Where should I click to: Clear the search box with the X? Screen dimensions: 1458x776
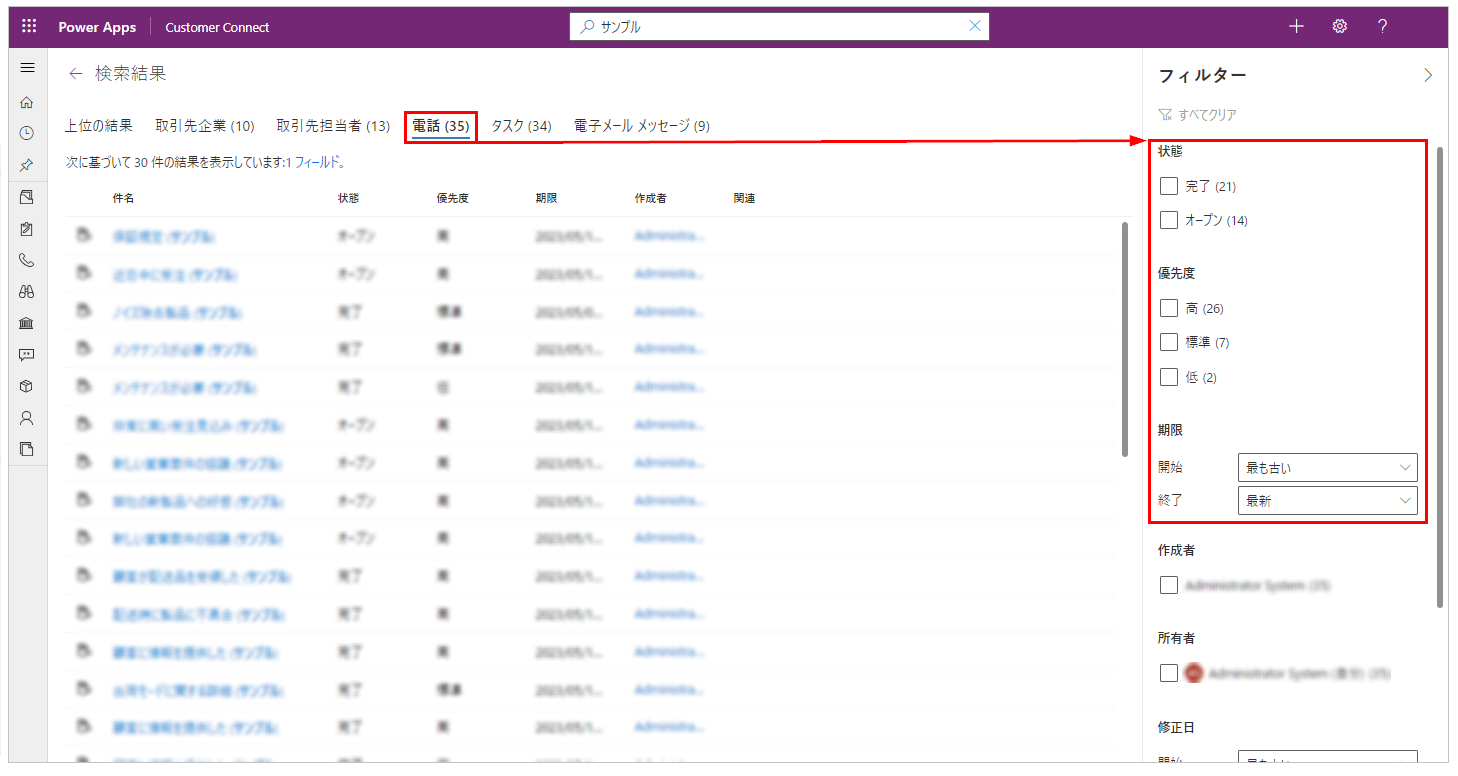(x=975, y=27)
